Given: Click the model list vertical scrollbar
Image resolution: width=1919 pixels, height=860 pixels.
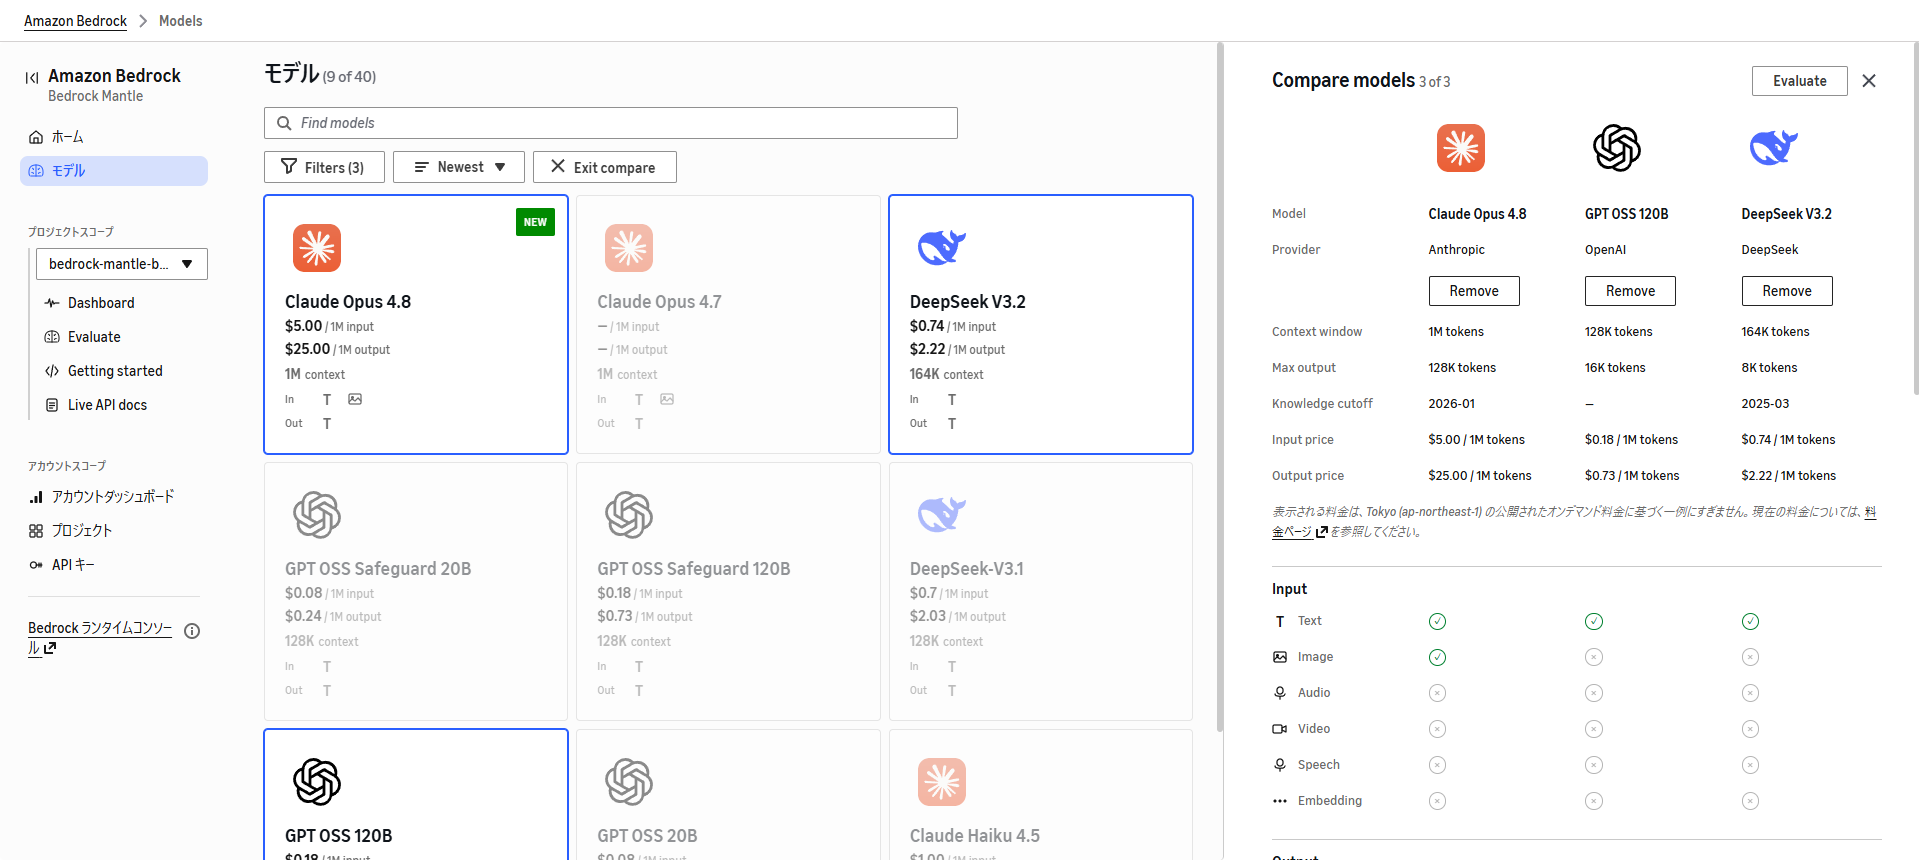Looking at the screenshot, I should (x=1220, y=386).
